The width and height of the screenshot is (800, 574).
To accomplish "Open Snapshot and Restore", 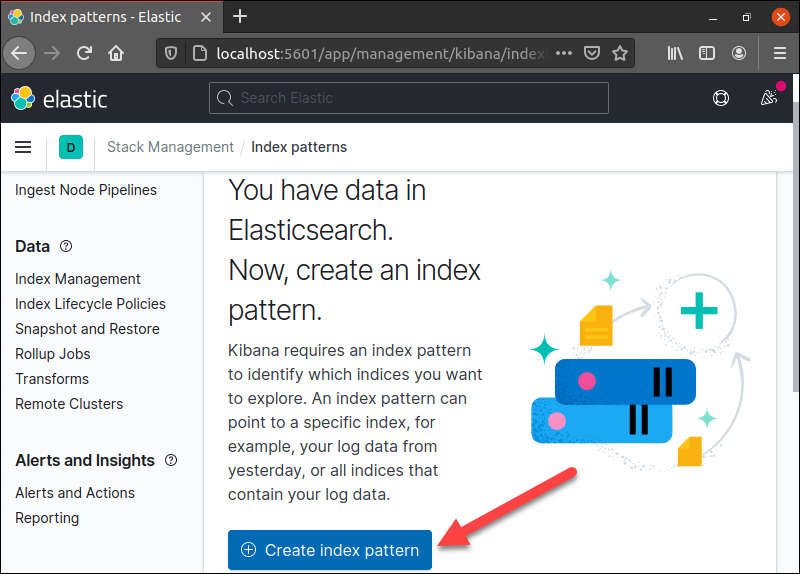I will [87, 329].
